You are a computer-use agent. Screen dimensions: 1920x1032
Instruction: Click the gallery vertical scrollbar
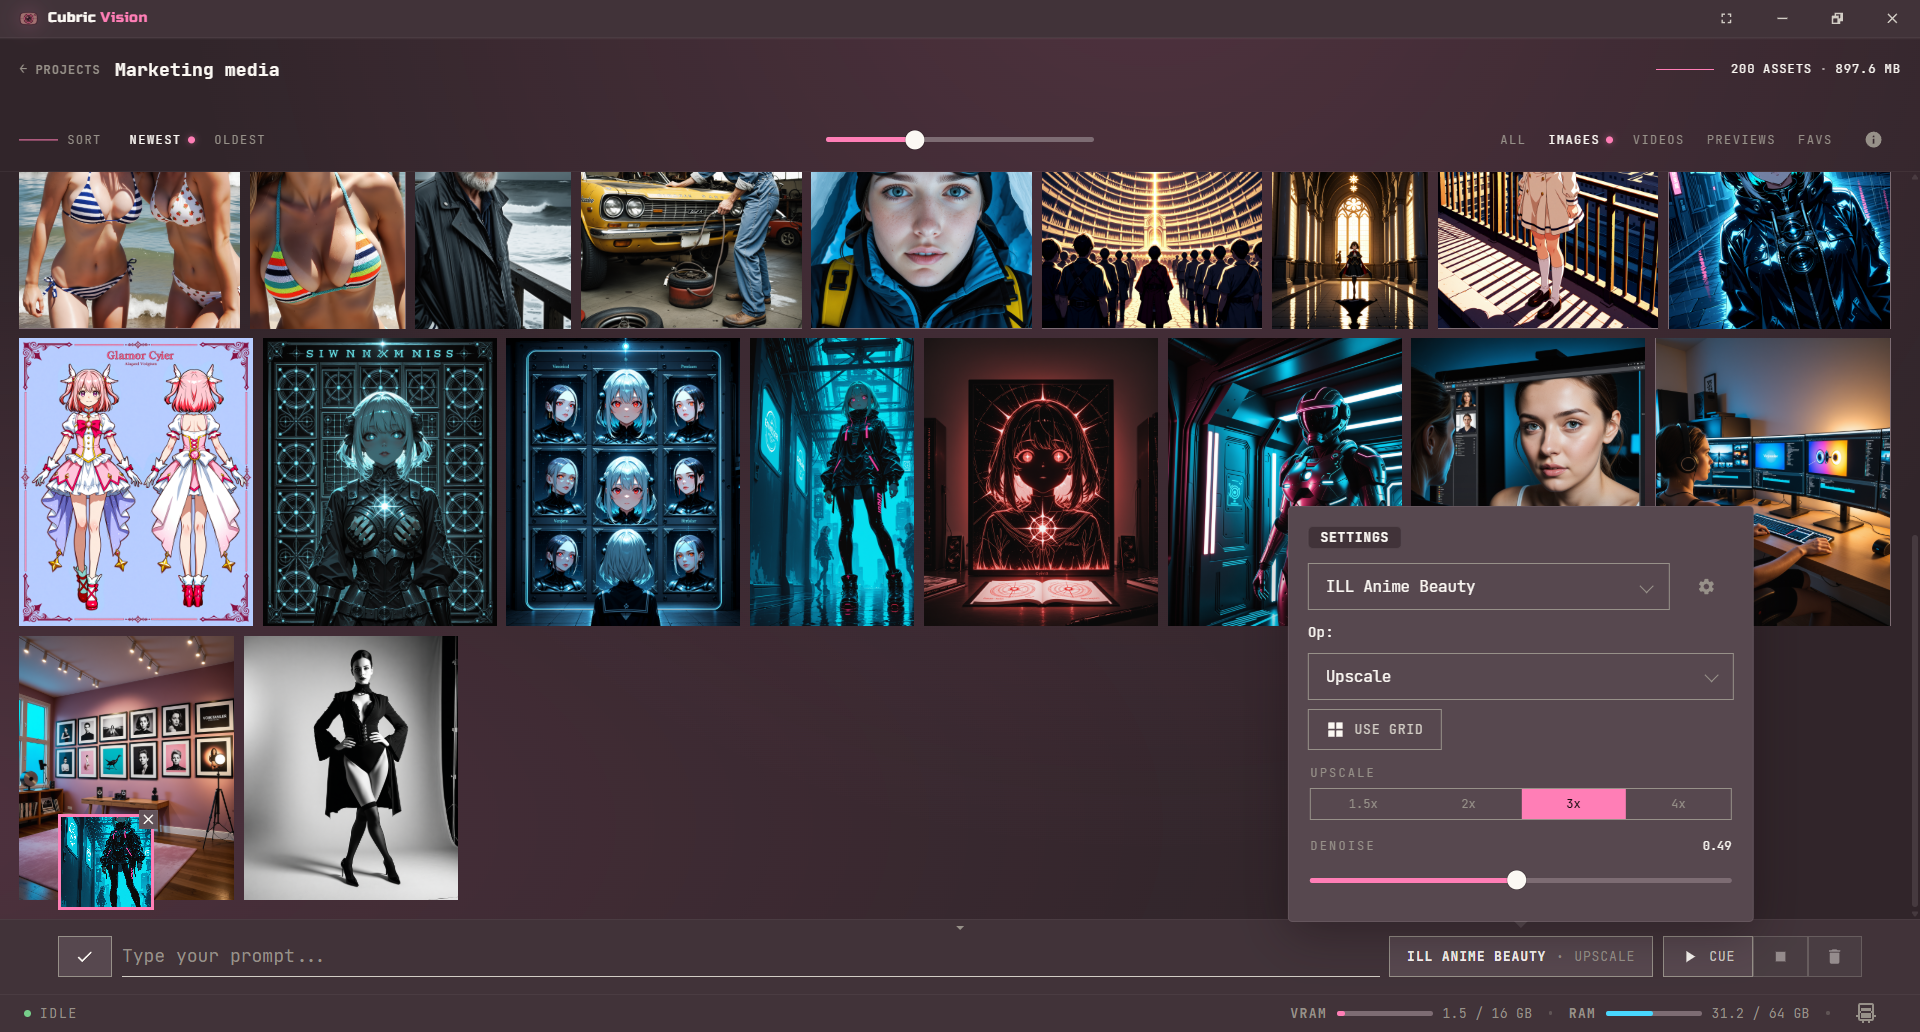[x=1914, y=720]
